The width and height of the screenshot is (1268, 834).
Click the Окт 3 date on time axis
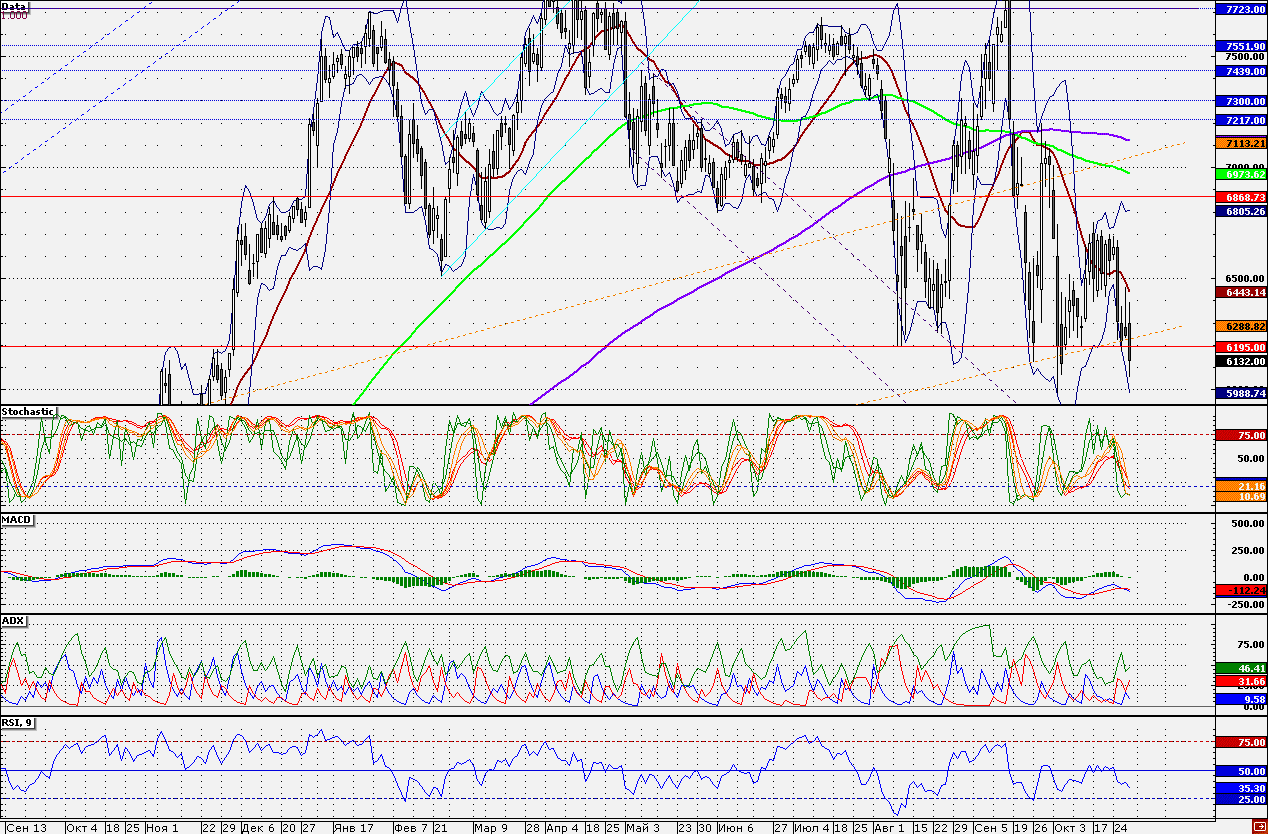tap(1069, 828)
